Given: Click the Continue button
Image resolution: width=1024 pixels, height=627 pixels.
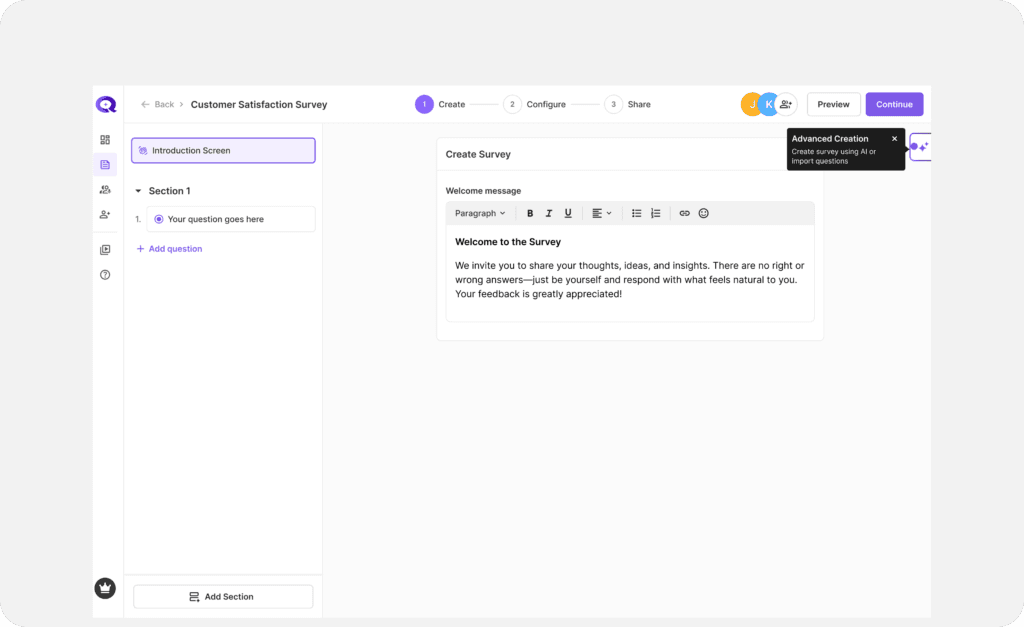Looking at the screenshot, I should (x=894, y=104).
